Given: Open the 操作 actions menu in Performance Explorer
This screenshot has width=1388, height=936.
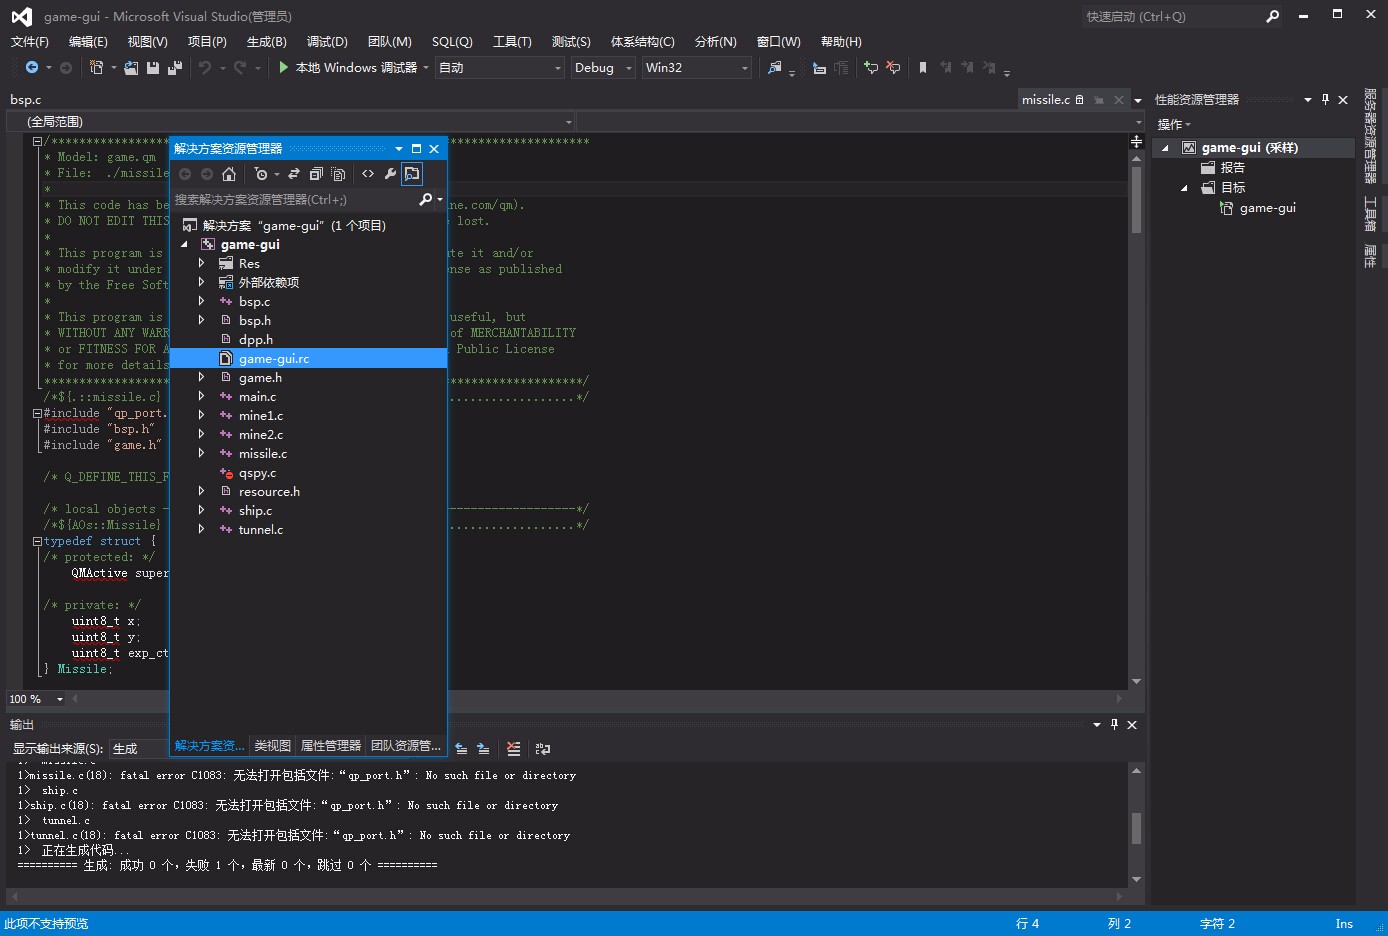Looking at the screenshot, I should click(x=1173, y=124).
